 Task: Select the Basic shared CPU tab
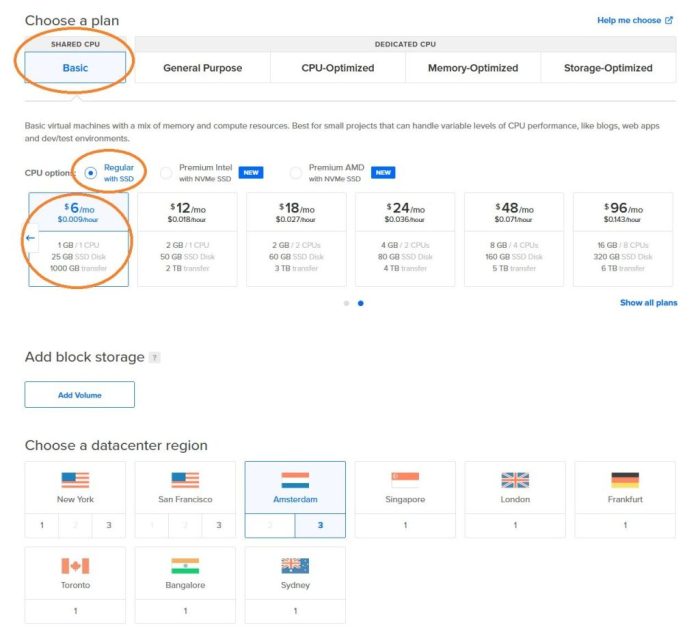coord(75,68)
